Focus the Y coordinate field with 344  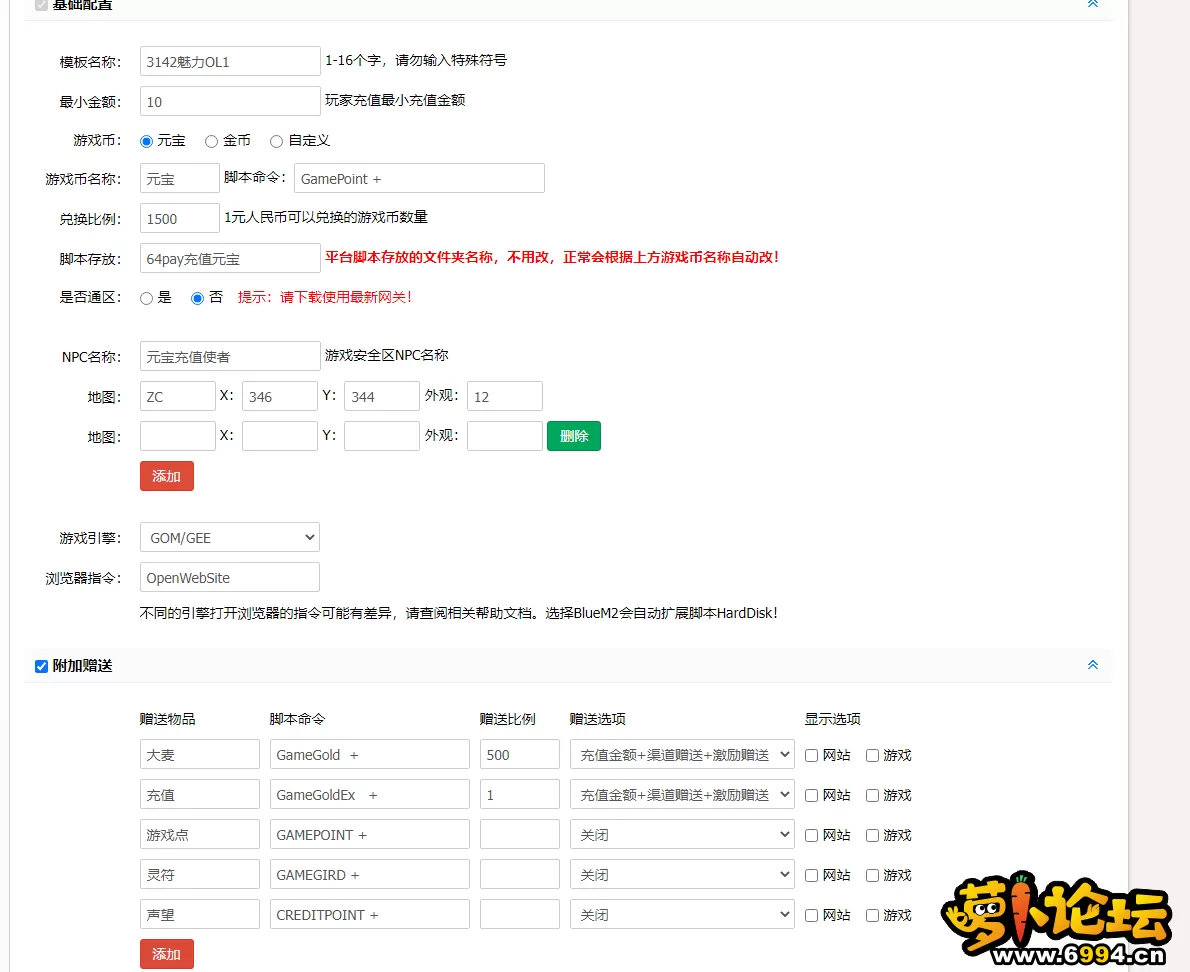coord(382,396)
